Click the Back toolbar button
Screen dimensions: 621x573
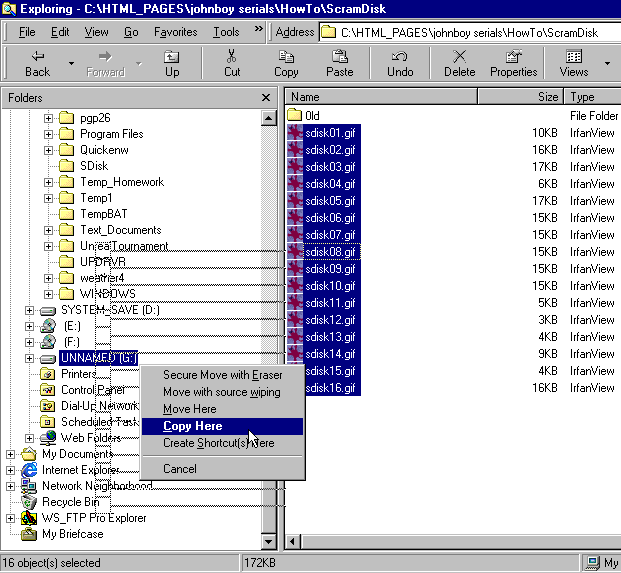[x=36, y=63]
